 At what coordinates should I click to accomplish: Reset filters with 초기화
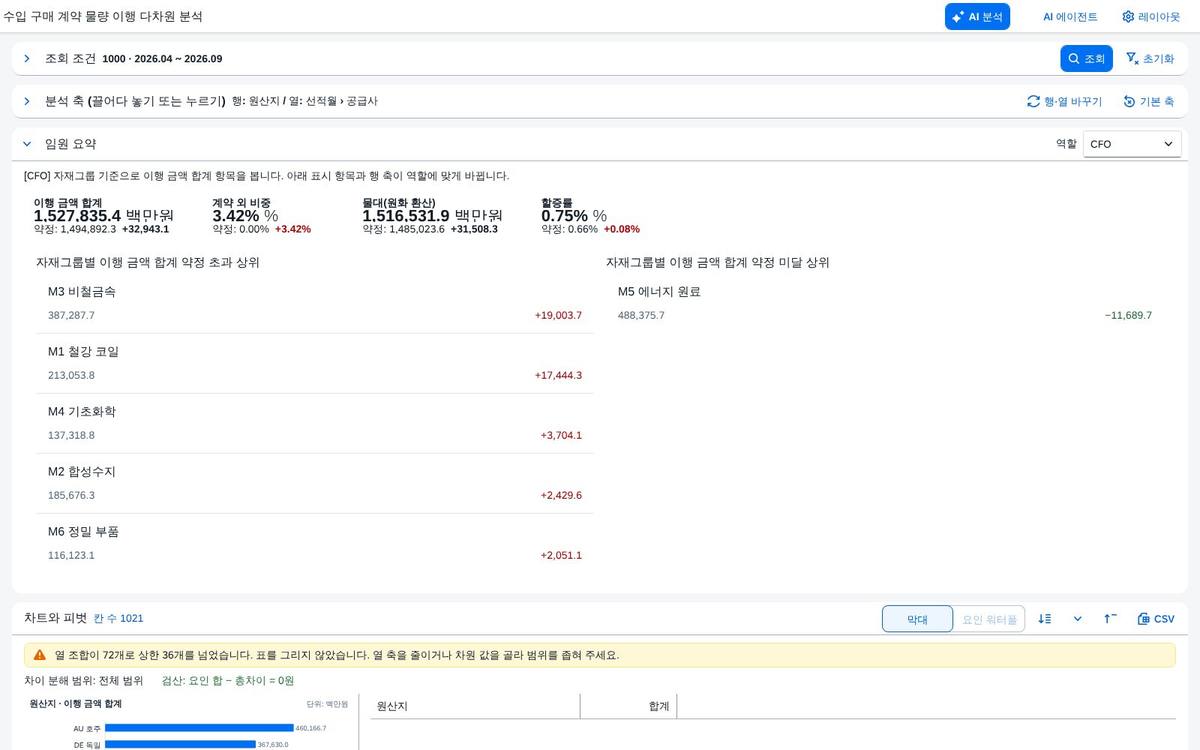tap(1150, 59)
